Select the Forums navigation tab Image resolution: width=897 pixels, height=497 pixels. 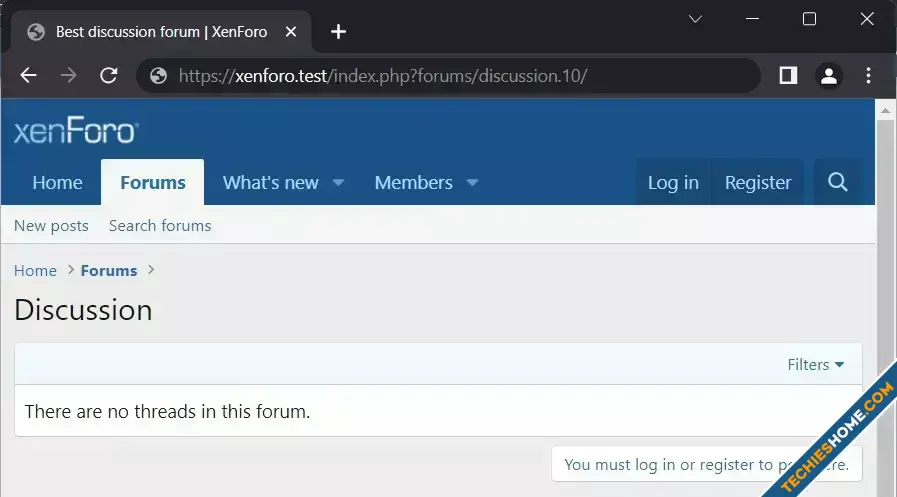[x=153, y=182]
